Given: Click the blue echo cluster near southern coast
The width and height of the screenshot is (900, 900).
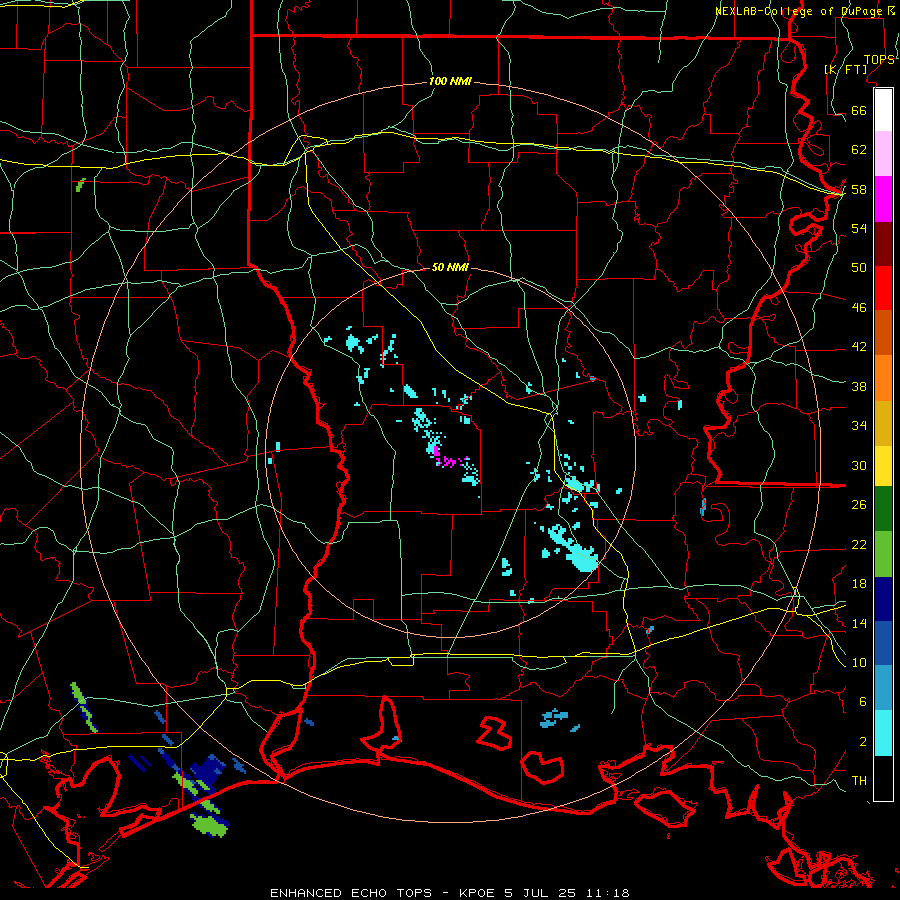Looking at the screenshot, I should pyautogui.click(x=554, y=718).
